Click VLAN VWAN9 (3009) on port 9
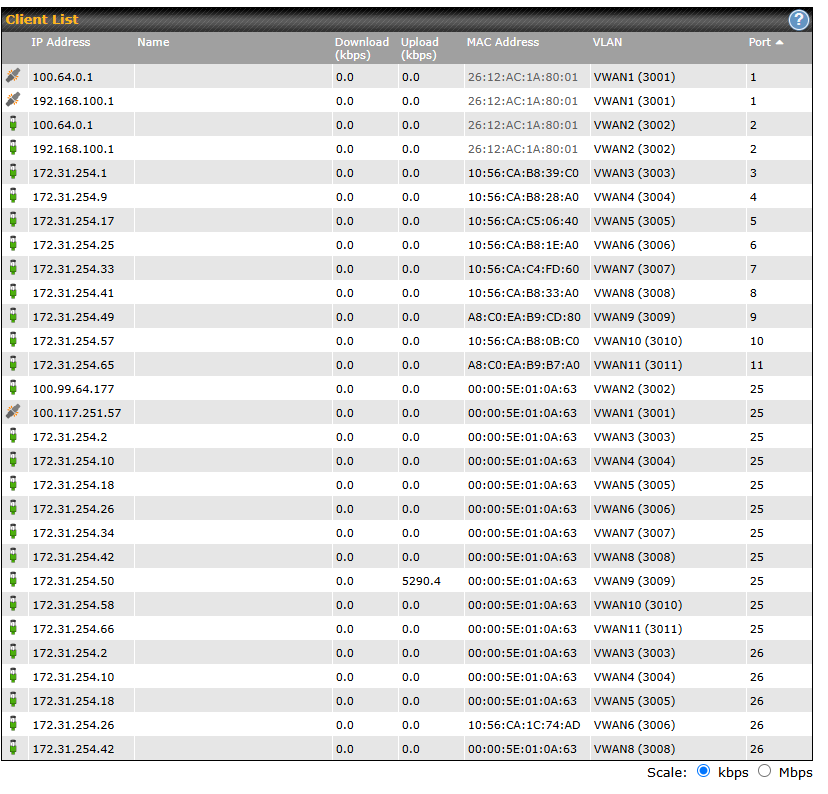This screenshot has height=794, width=828. pyautogui.click(x=634, y=317)
